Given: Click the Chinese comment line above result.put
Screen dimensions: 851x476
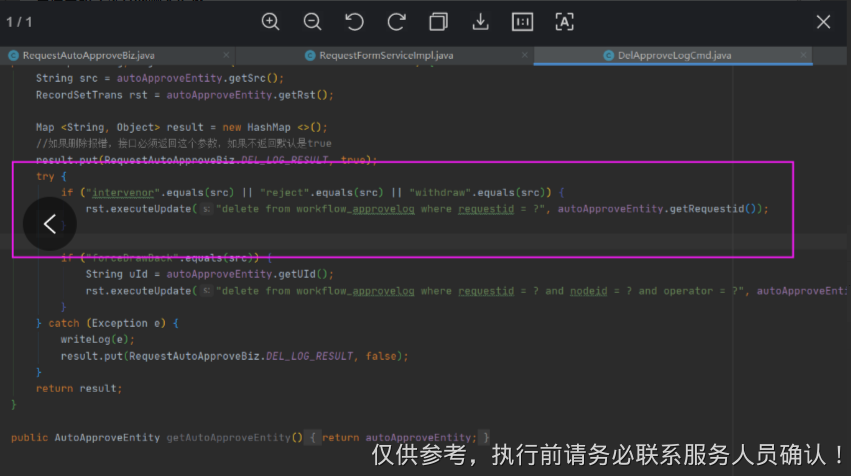Looking at the screenshot, I should click(183, 143).
